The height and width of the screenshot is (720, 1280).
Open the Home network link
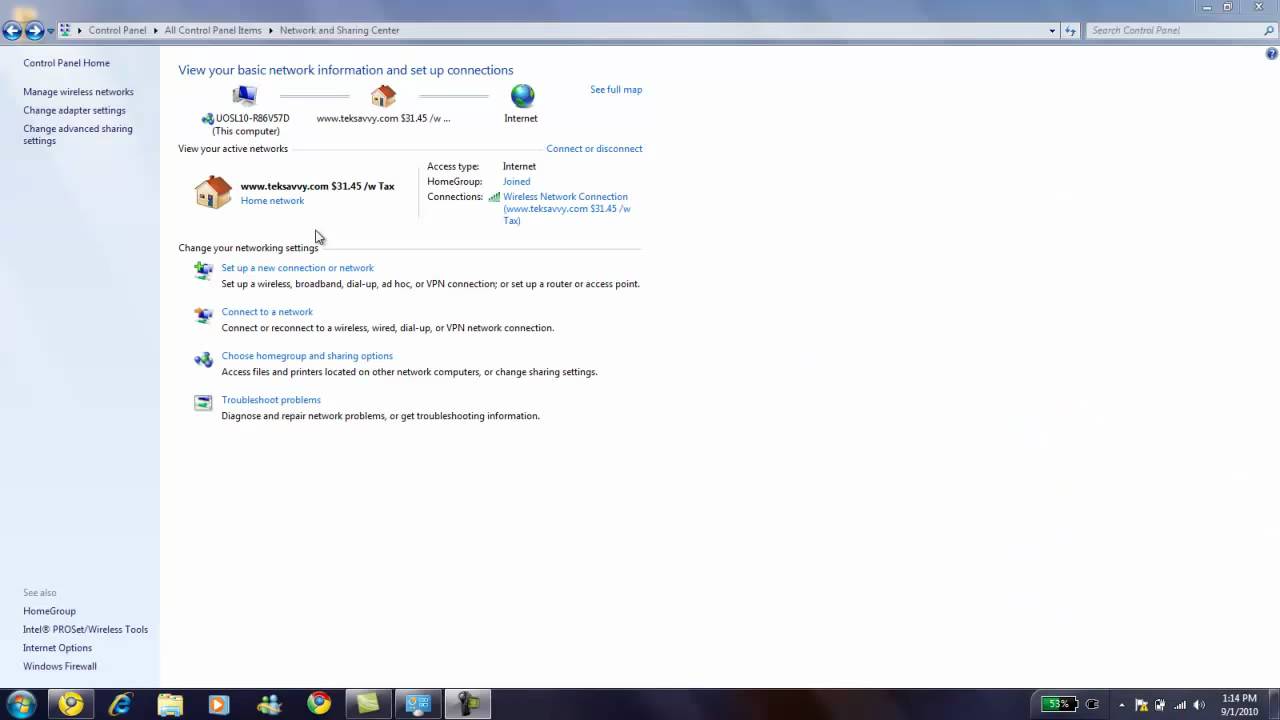click(272, 201)
